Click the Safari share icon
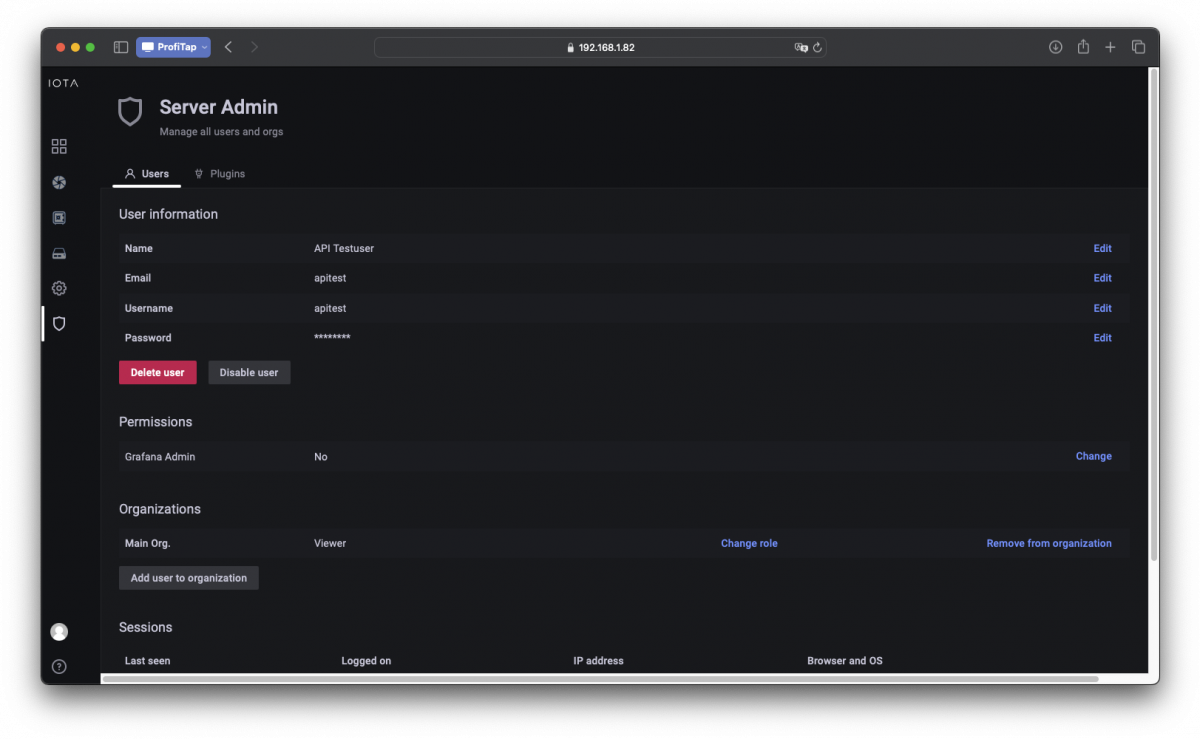 (x=1083, y=47)
